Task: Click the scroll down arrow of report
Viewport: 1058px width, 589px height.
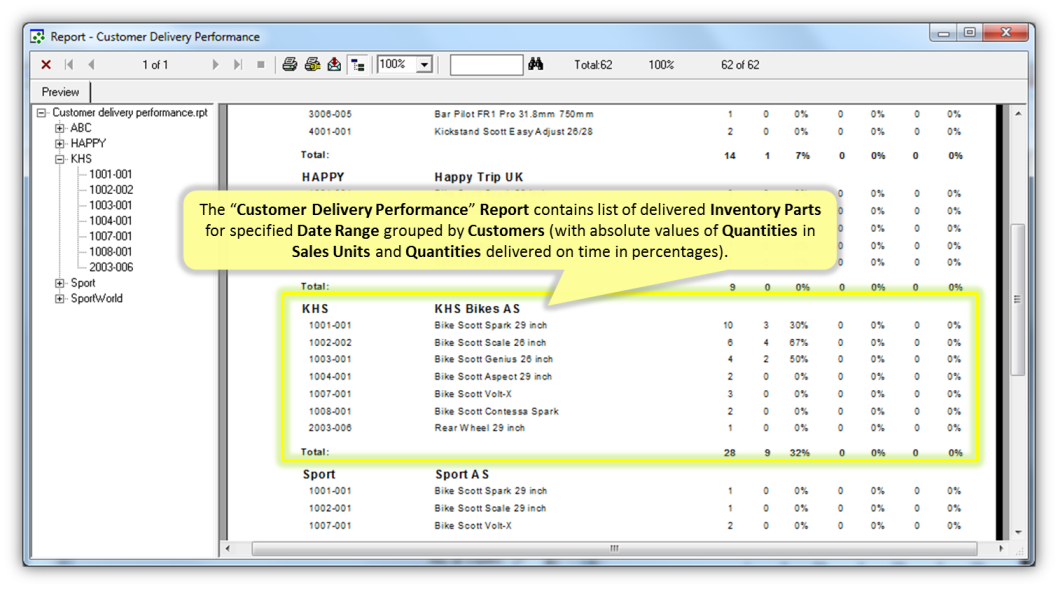Action: pos(1018,533)
